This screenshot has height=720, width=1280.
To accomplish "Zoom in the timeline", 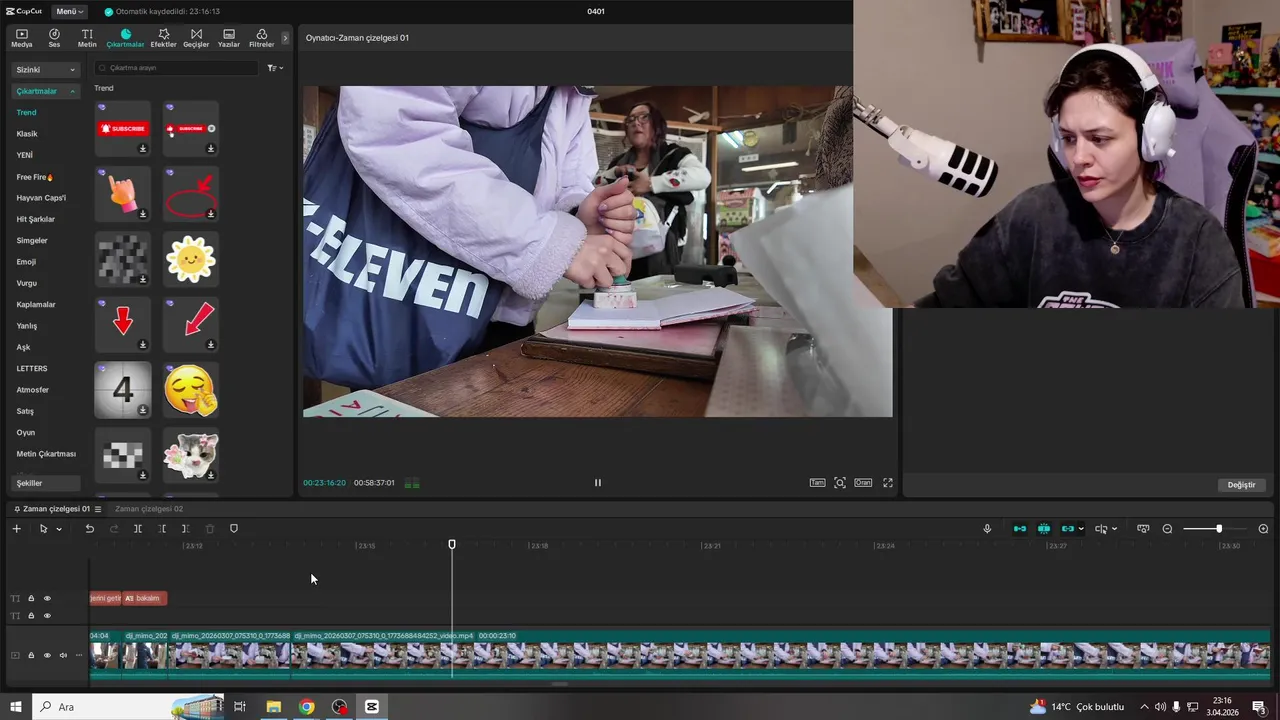I will tap(1263, 529).
